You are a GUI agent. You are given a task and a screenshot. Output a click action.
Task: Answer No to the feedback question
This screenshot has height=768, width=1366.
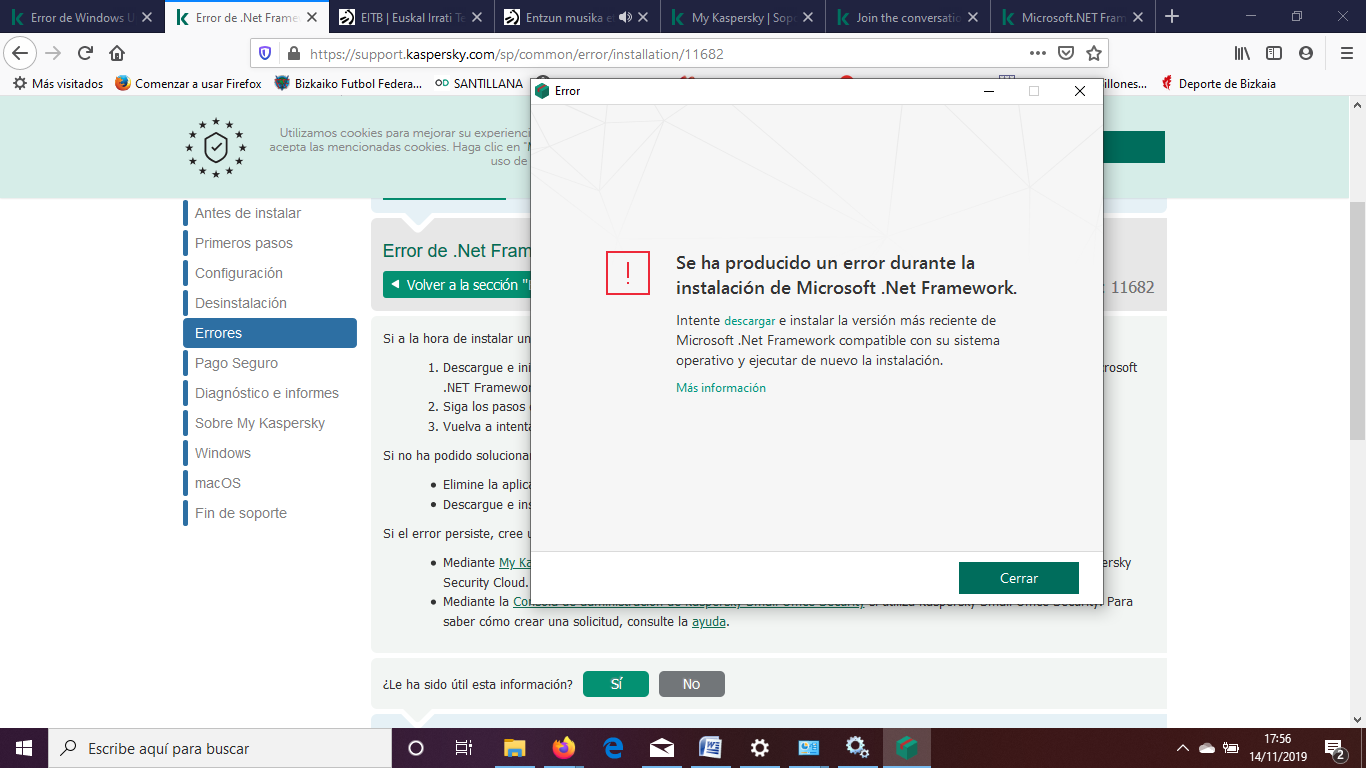pyautogui.click(x=692, y=684)
